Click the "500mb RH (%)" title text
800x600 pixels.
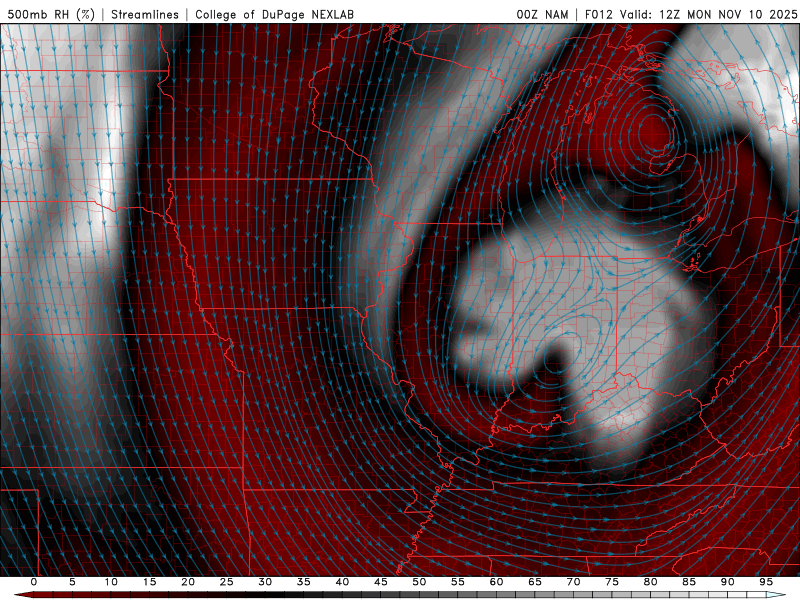(x=52, y=14)
